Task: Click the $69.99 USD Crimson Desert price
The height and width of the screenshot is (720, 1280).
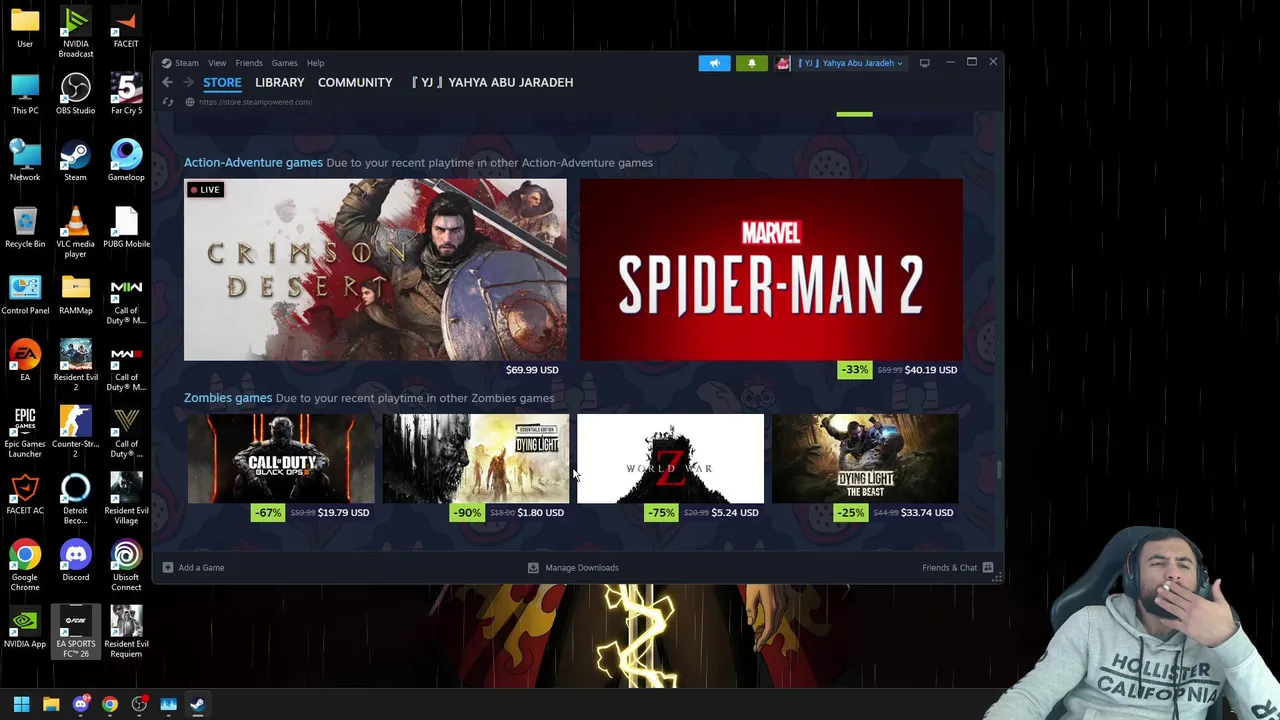Action: tap(532, 370)
